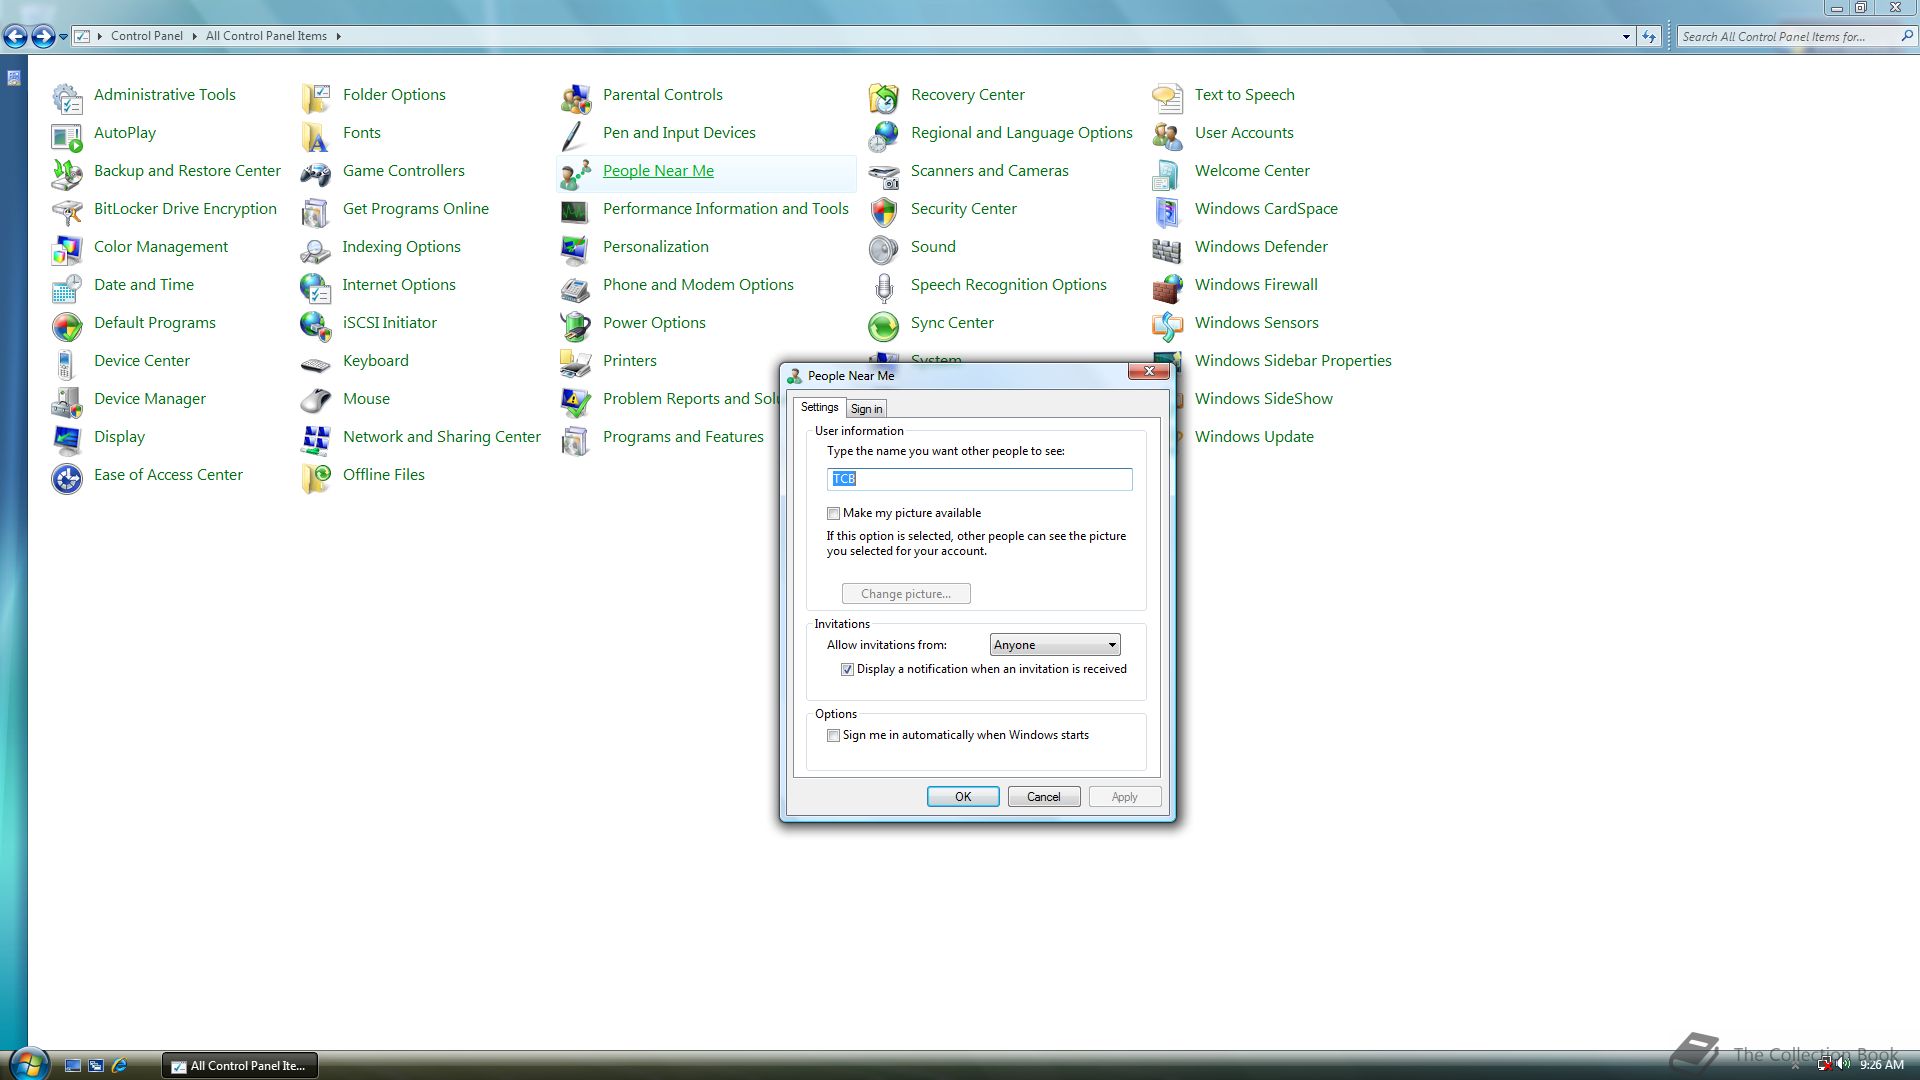Open Speech Recognition Options microphone icon
The image size is (1920, 1080).
884,287
